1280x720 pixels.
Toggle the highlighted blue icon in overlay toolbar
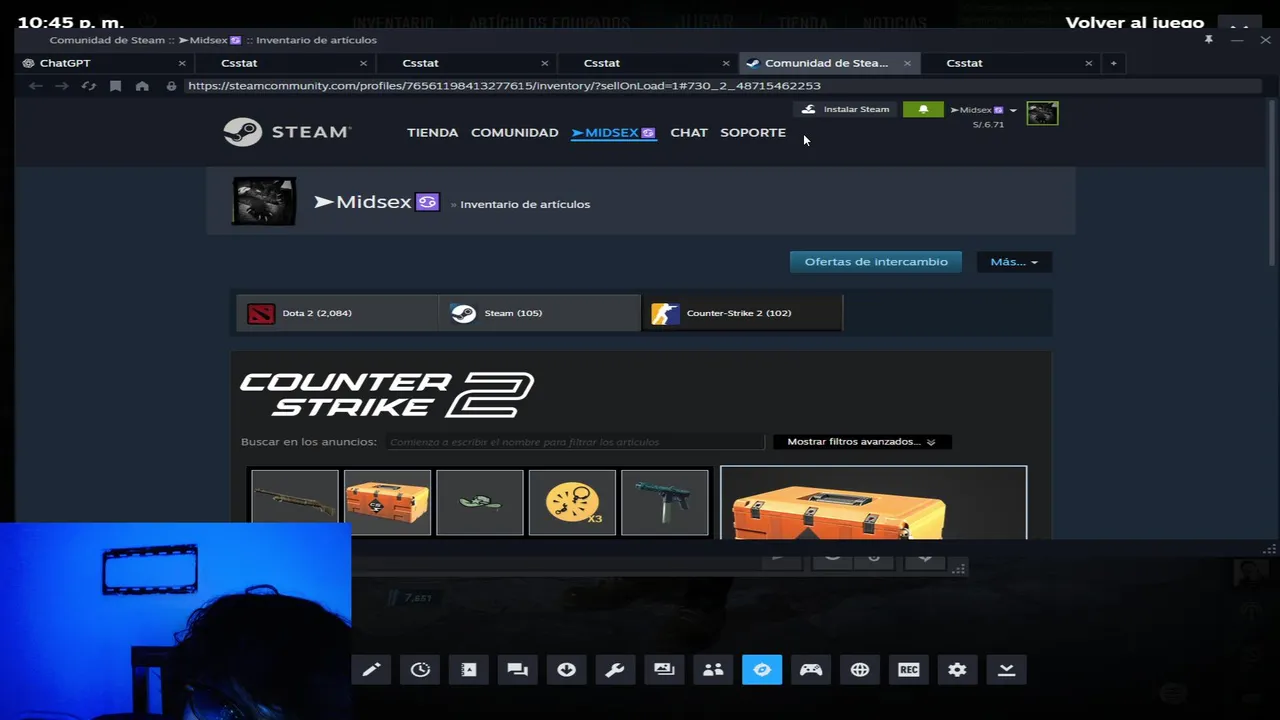tap(762, 670)
